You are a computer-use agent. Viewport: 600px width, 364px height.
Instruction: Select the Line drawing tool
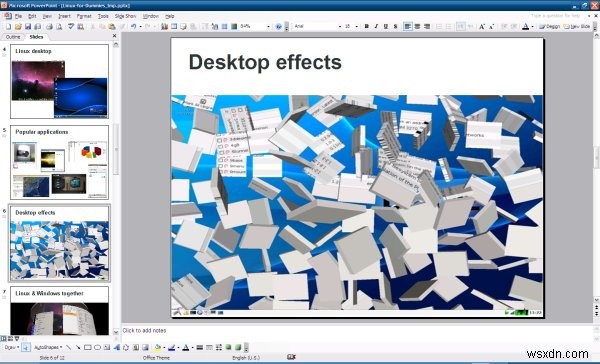tap(68, 347)
